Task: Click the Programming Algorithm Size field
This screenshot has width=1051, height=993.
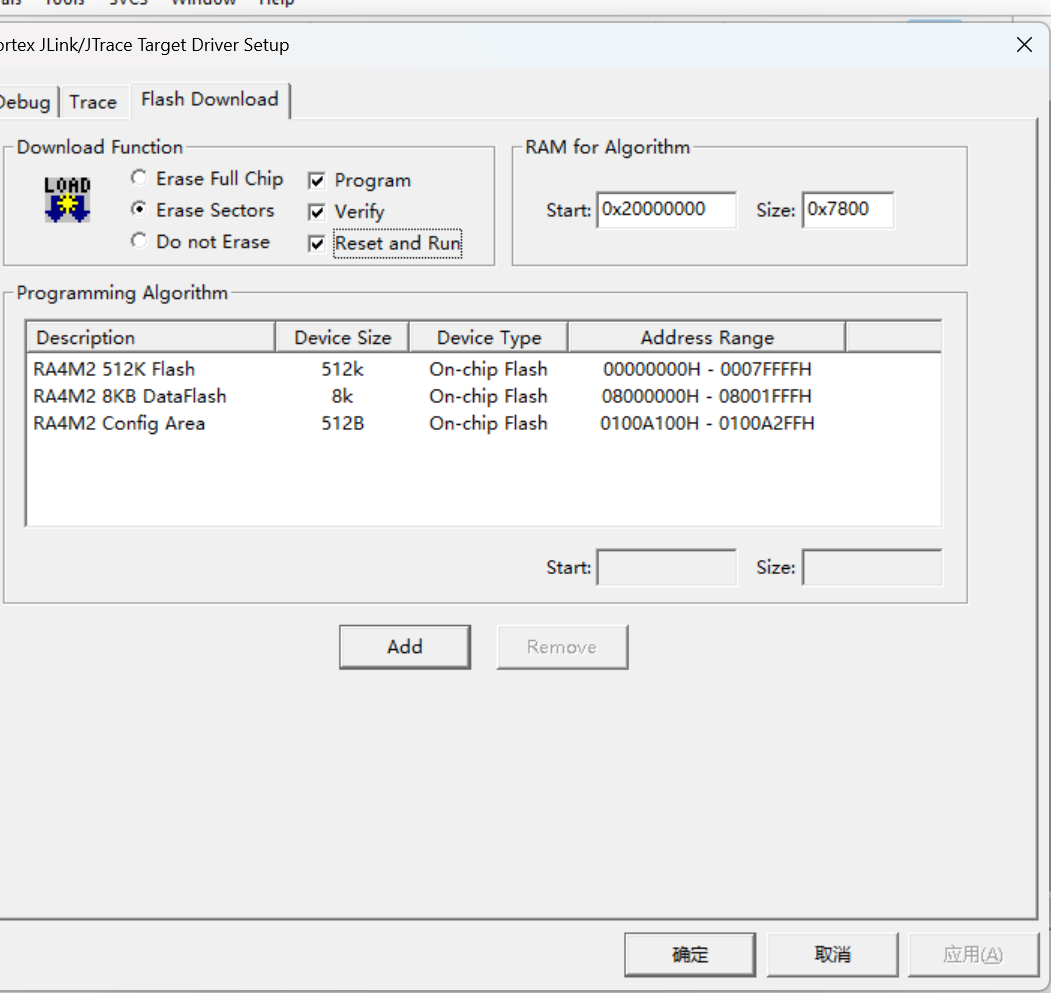Action: click(871, 567)
